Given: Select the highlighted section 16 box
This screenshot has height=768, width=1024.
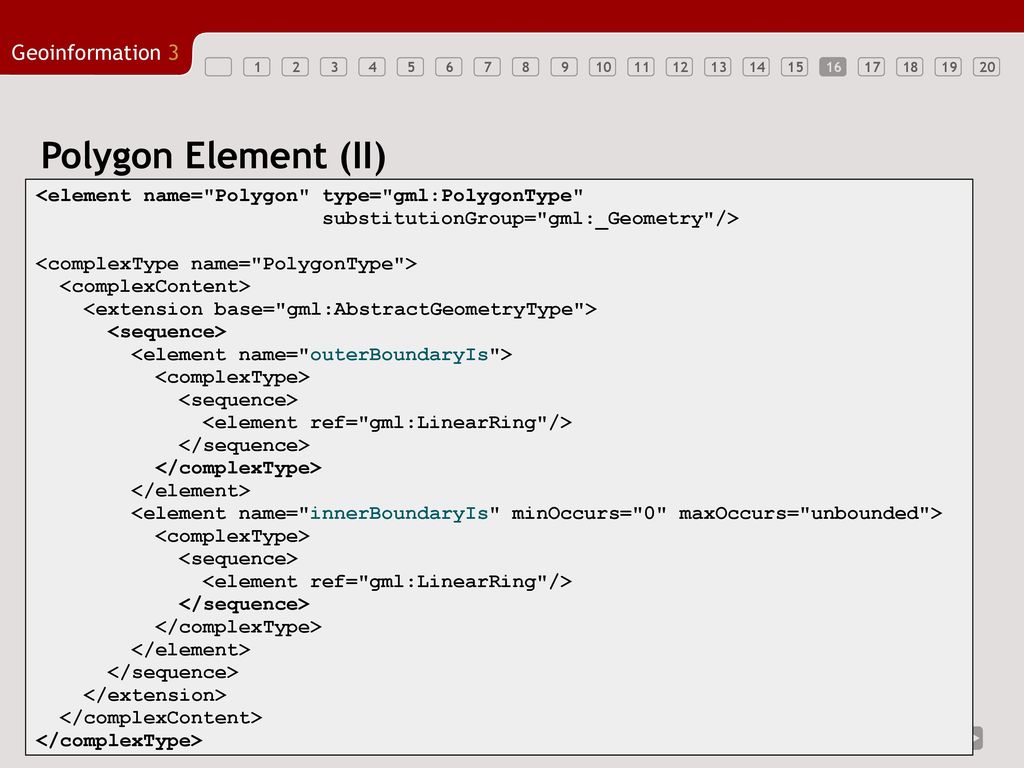Looking at the screenshot, I should [833, 67].
